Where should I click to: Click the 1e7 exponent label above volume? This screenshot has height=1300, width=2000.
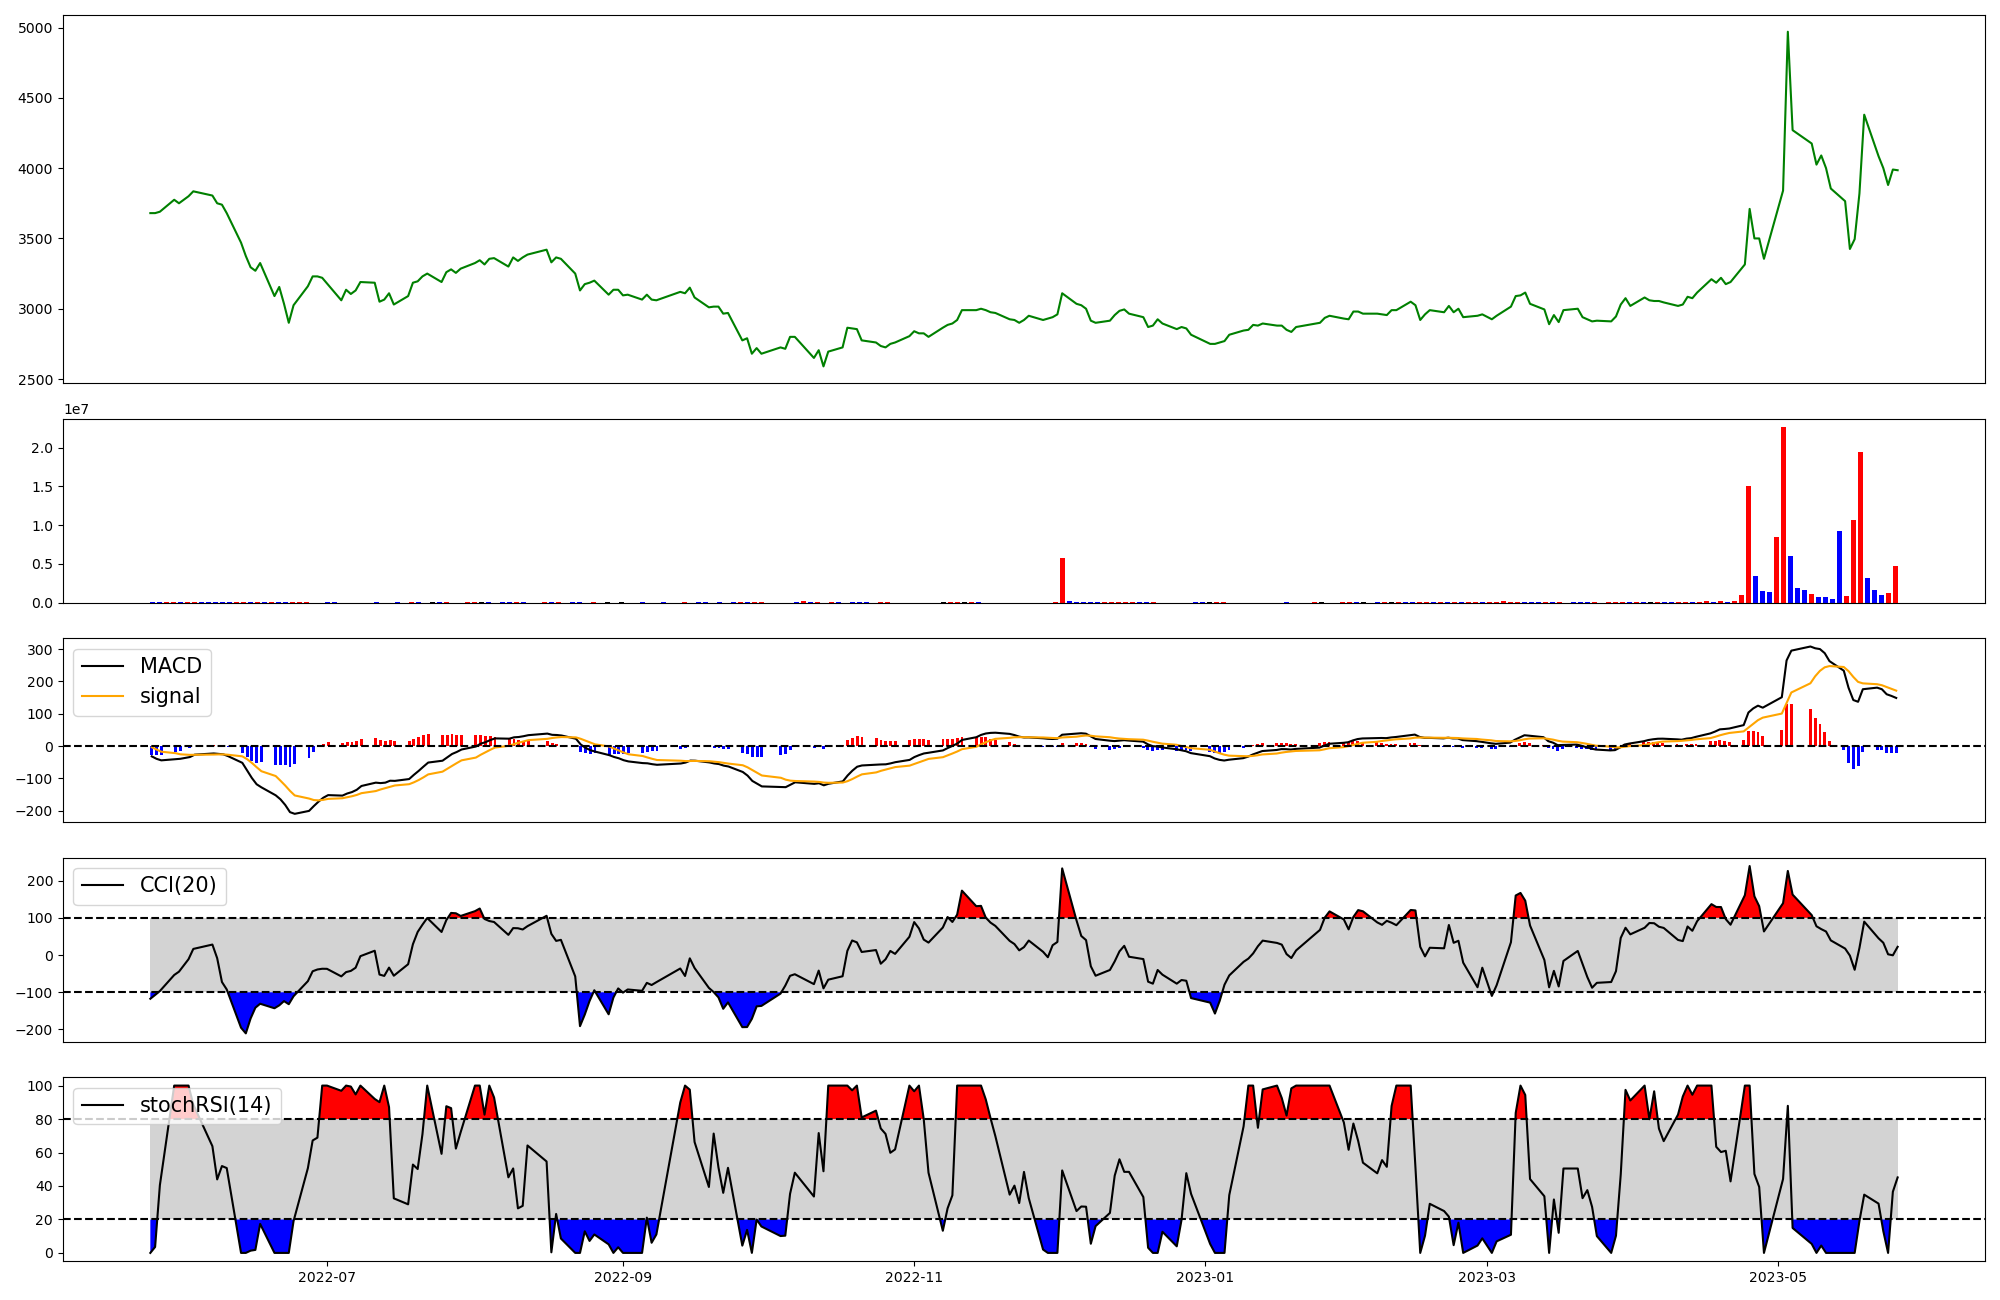pyautogui.click(x=78, y=409)
